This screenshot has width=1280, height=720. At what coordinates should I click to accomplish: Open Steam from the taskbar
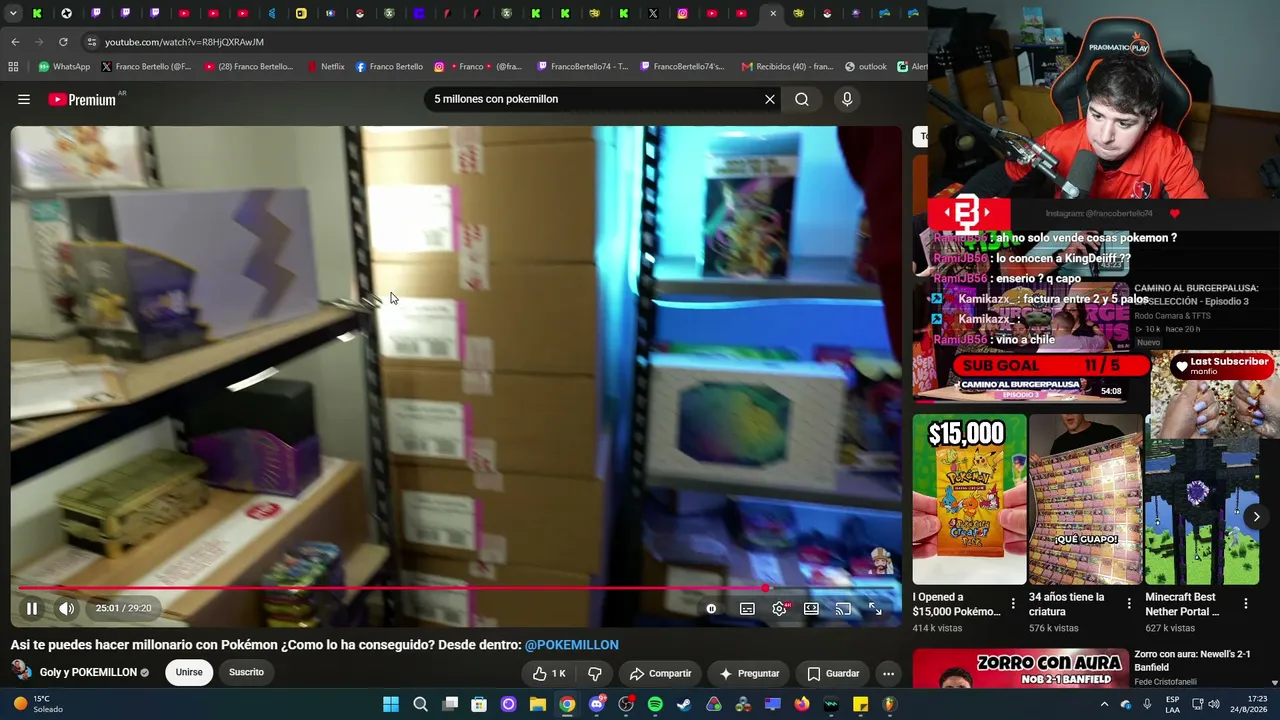pyautogui.click(x=684, y=704)
